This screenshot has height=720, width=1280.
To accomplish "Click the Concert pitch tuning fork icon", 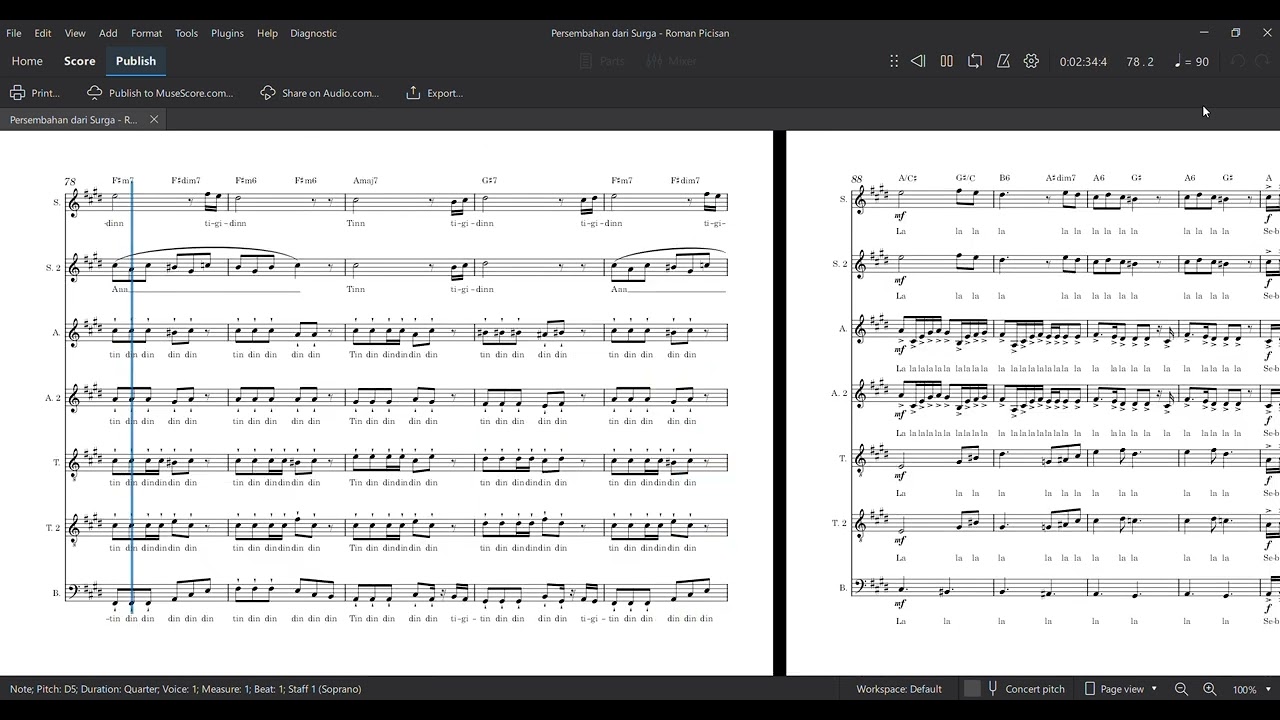I will coord(993,689).
